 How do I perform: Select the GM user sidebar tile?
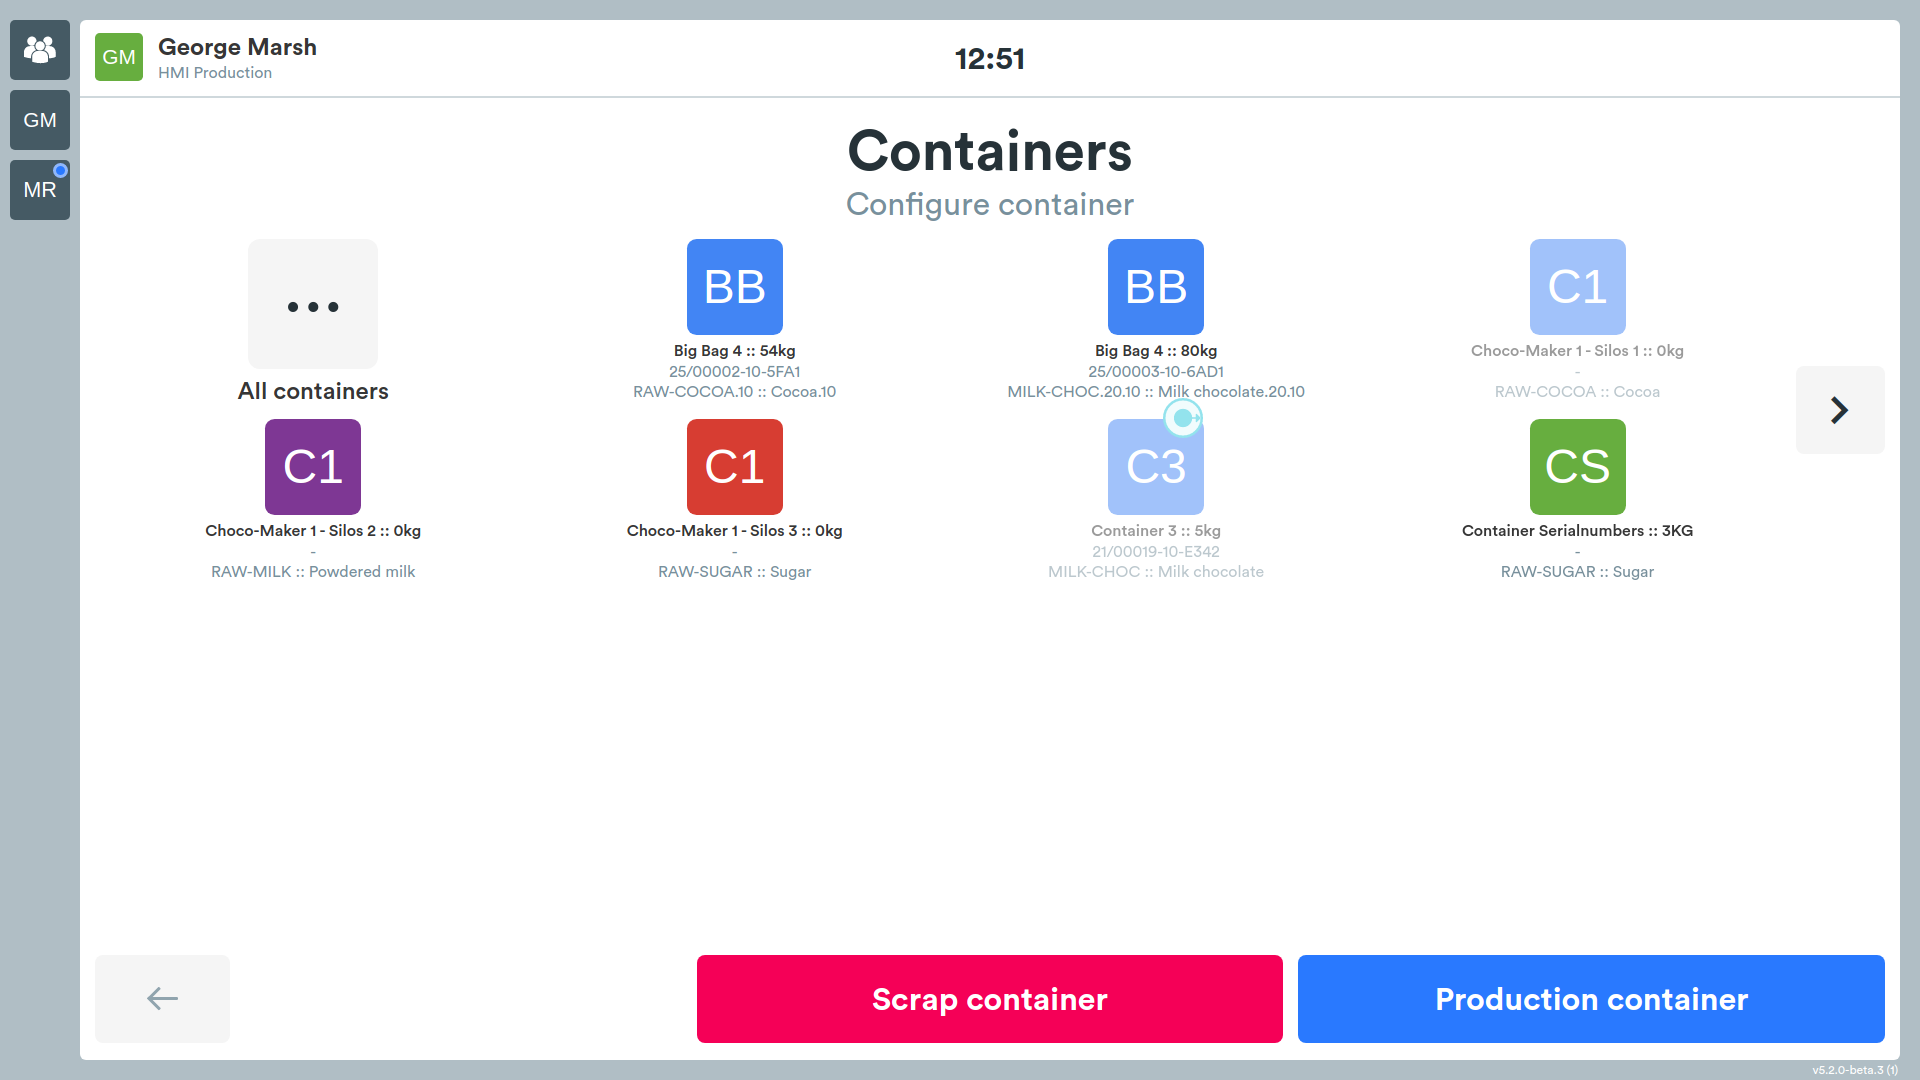tap(40, 120)
